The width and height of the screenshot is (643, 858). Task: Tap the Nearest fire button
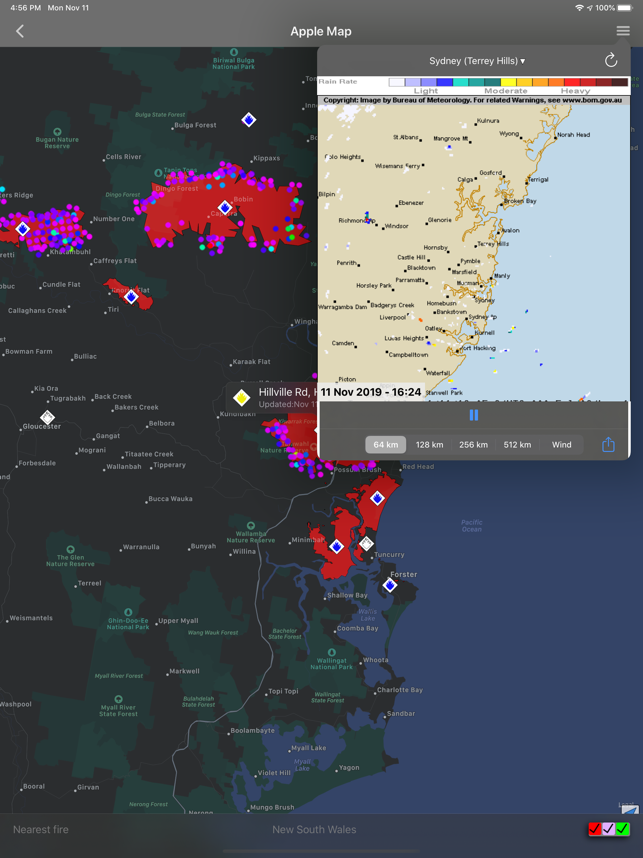pos(41,830)
